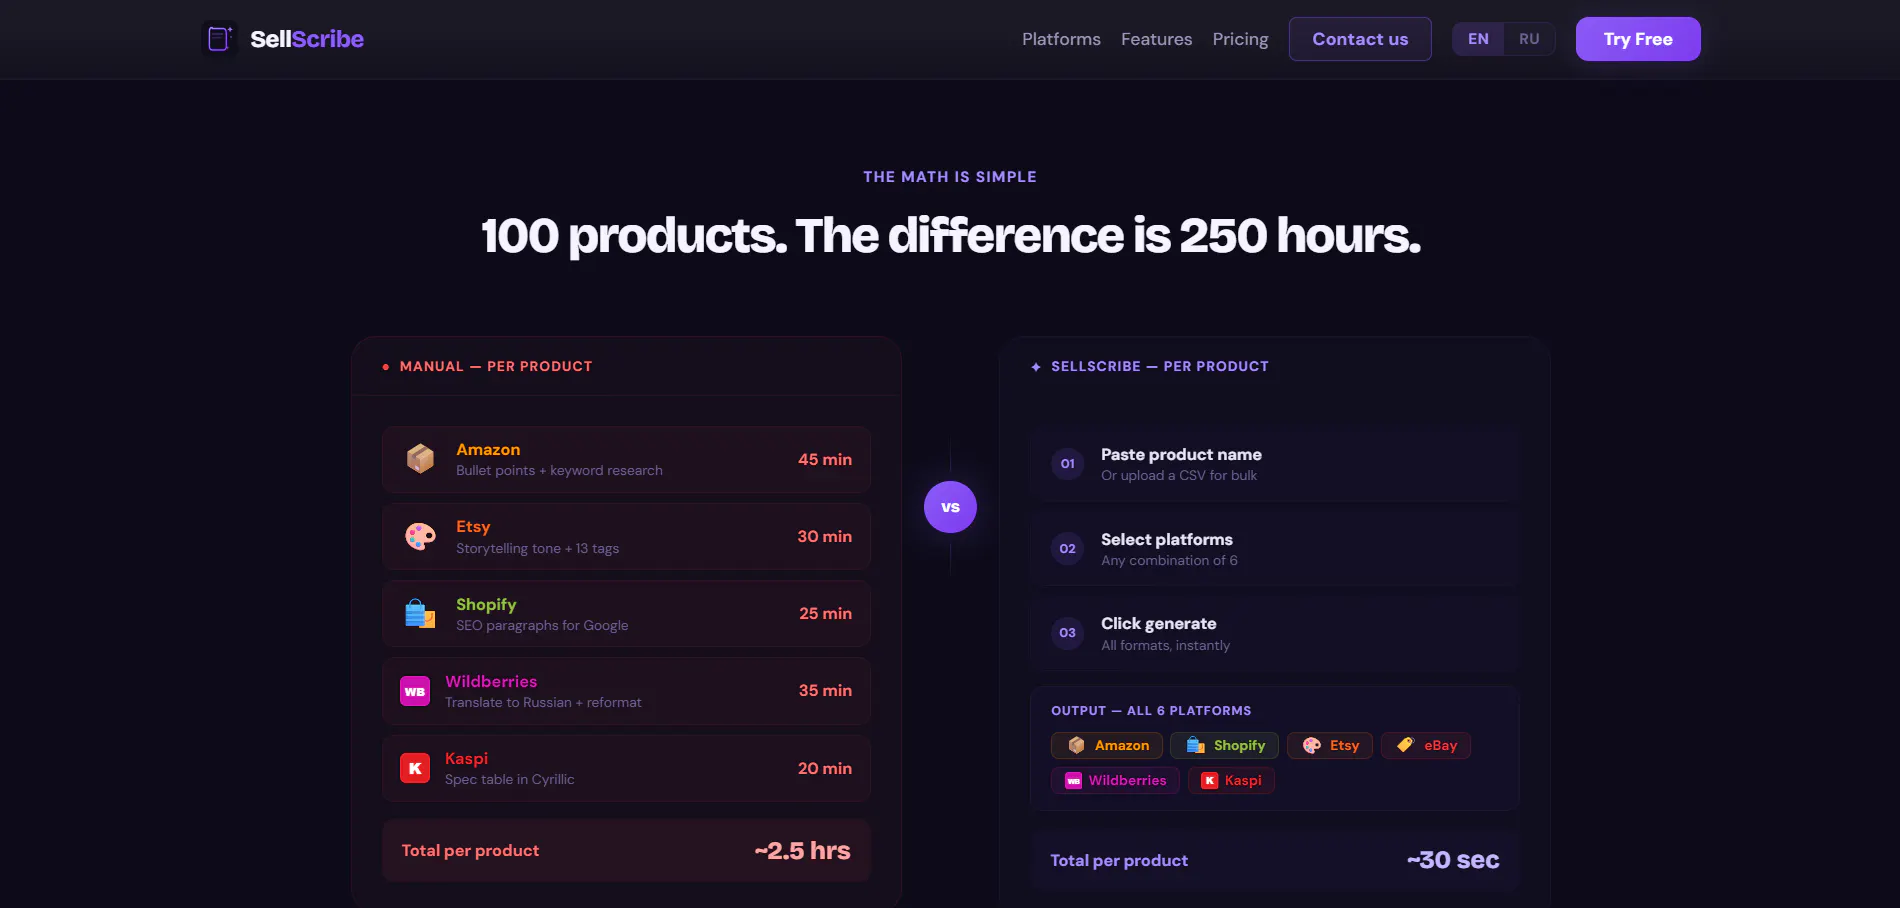Click the '~2.5 hrs' total value
This screenshot has height=908, width=1900.
[x=803, y=850]
